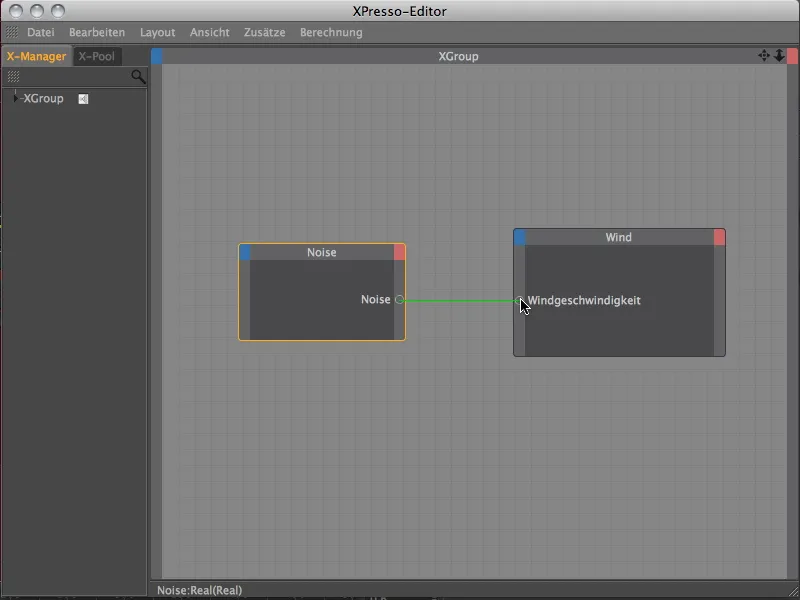
Task: Open the Ansicht menu
Action: [x=210, y=32]
